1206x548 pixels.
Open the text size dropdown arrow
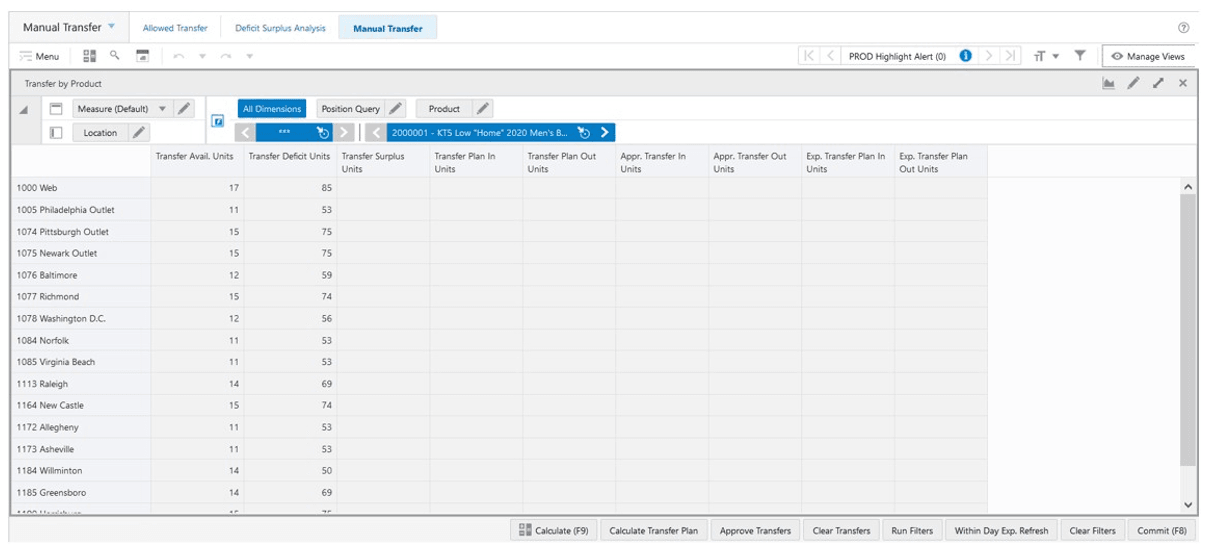[x=1056, y=56]
